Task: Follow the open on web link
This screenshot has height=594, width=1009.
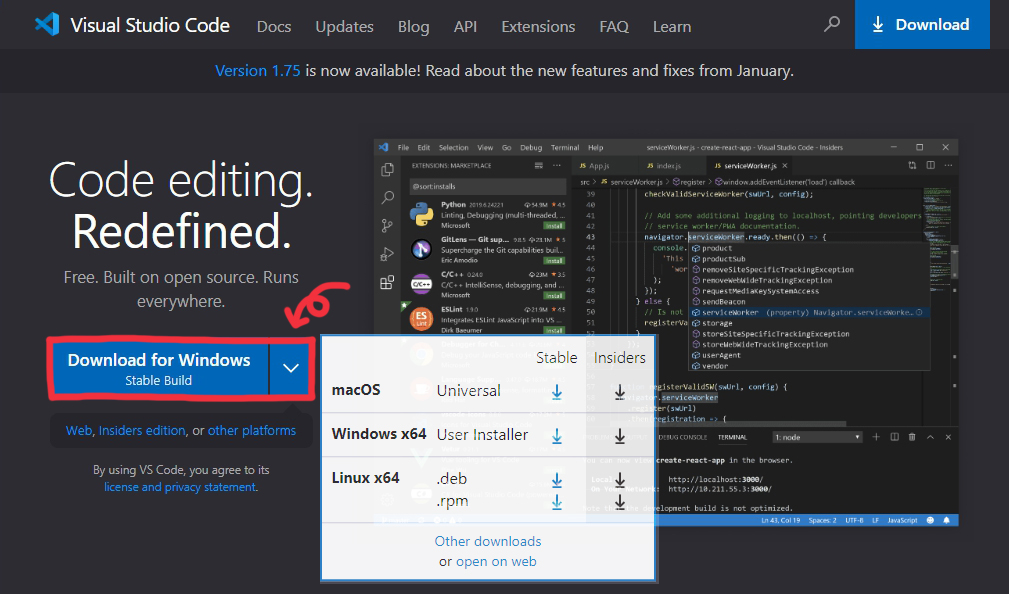Action: coord(496,561)
